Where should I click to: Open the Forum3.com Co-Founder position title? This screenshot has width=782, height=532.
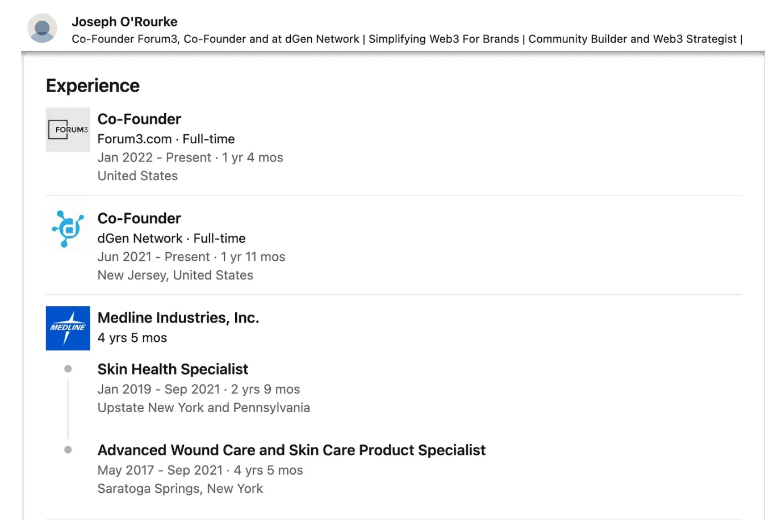tap(139, 119)
